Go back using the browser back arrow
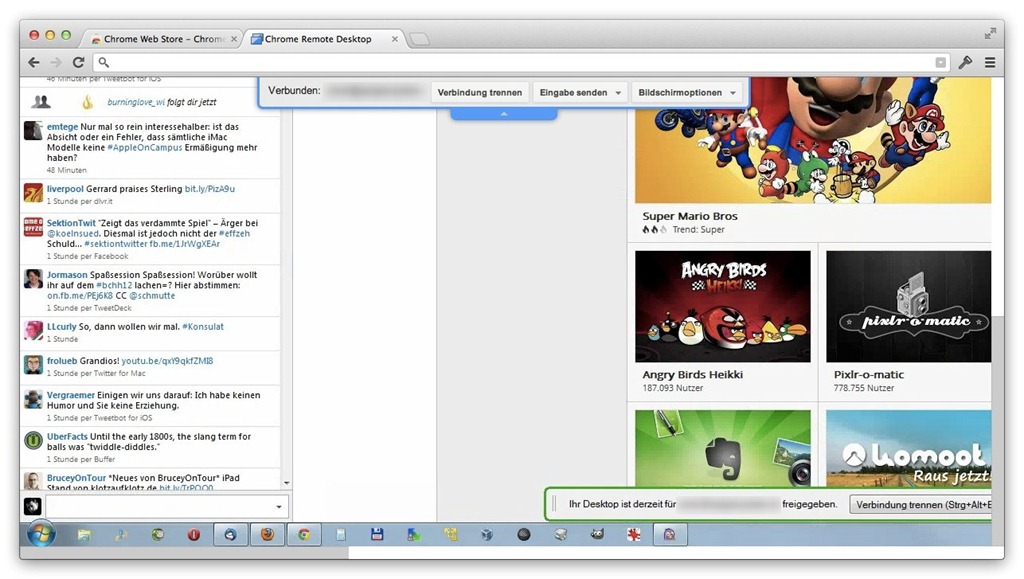This screenshot has width=1024, height=579. 34,62
